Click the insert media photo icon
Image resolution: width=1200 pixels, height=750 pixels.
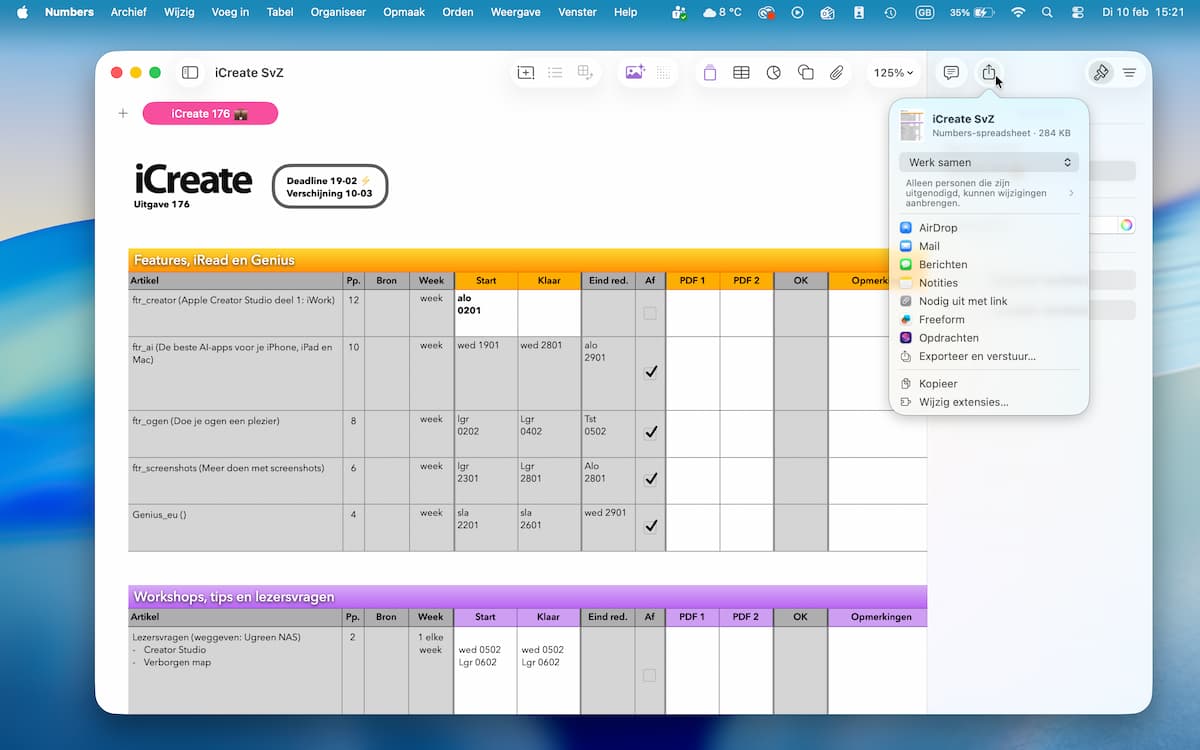pyautogui.click(x=634, y=73)
